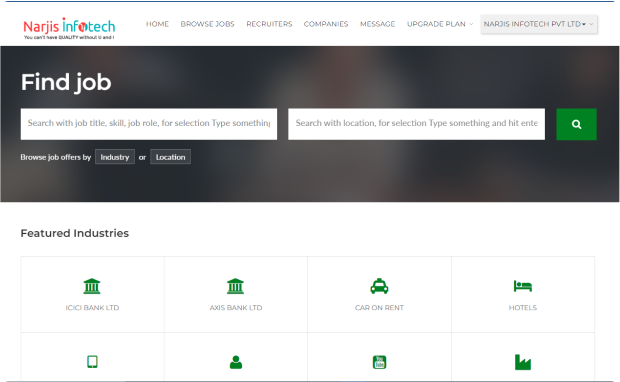Open the COMPANIES menu item
The height and width of the screenshot is (382, 620).
(326, 24)
